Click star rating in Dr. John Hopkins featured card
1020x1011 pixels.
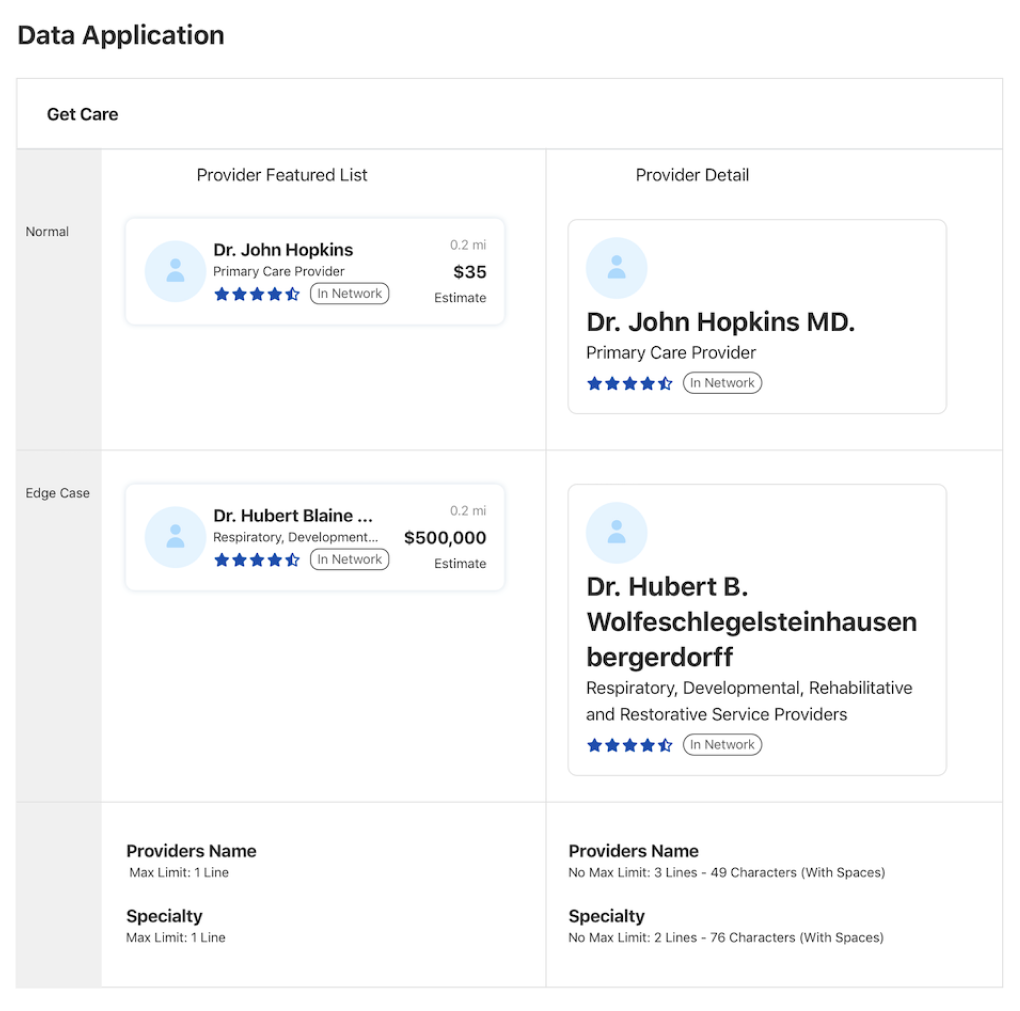[x=257, y=294]
